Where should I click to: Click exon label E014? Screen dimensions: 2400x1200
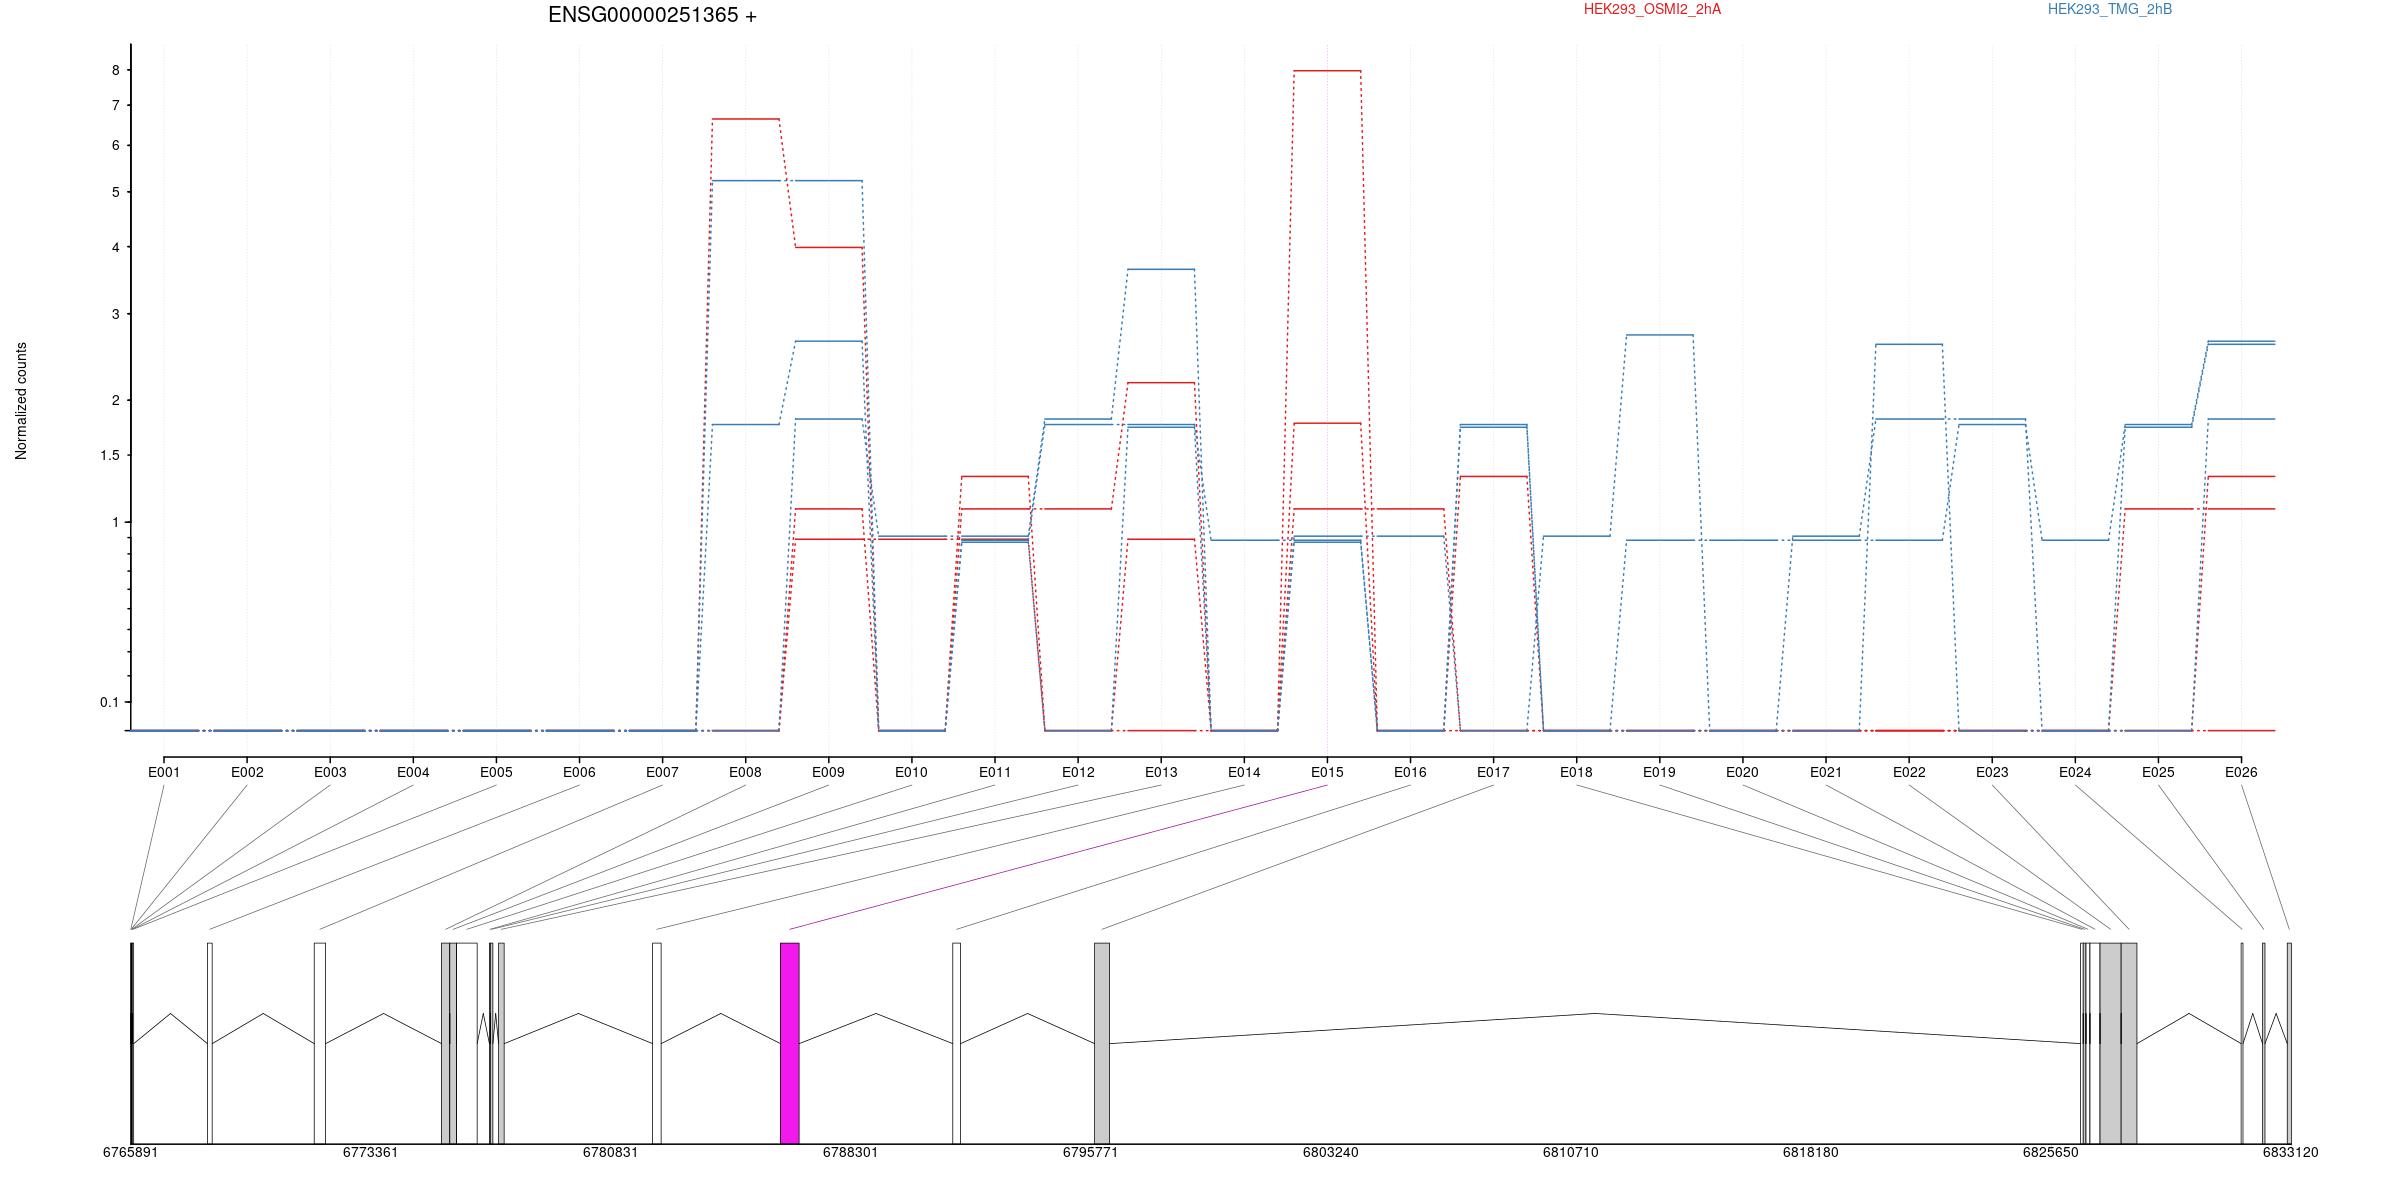[1244, 772]
